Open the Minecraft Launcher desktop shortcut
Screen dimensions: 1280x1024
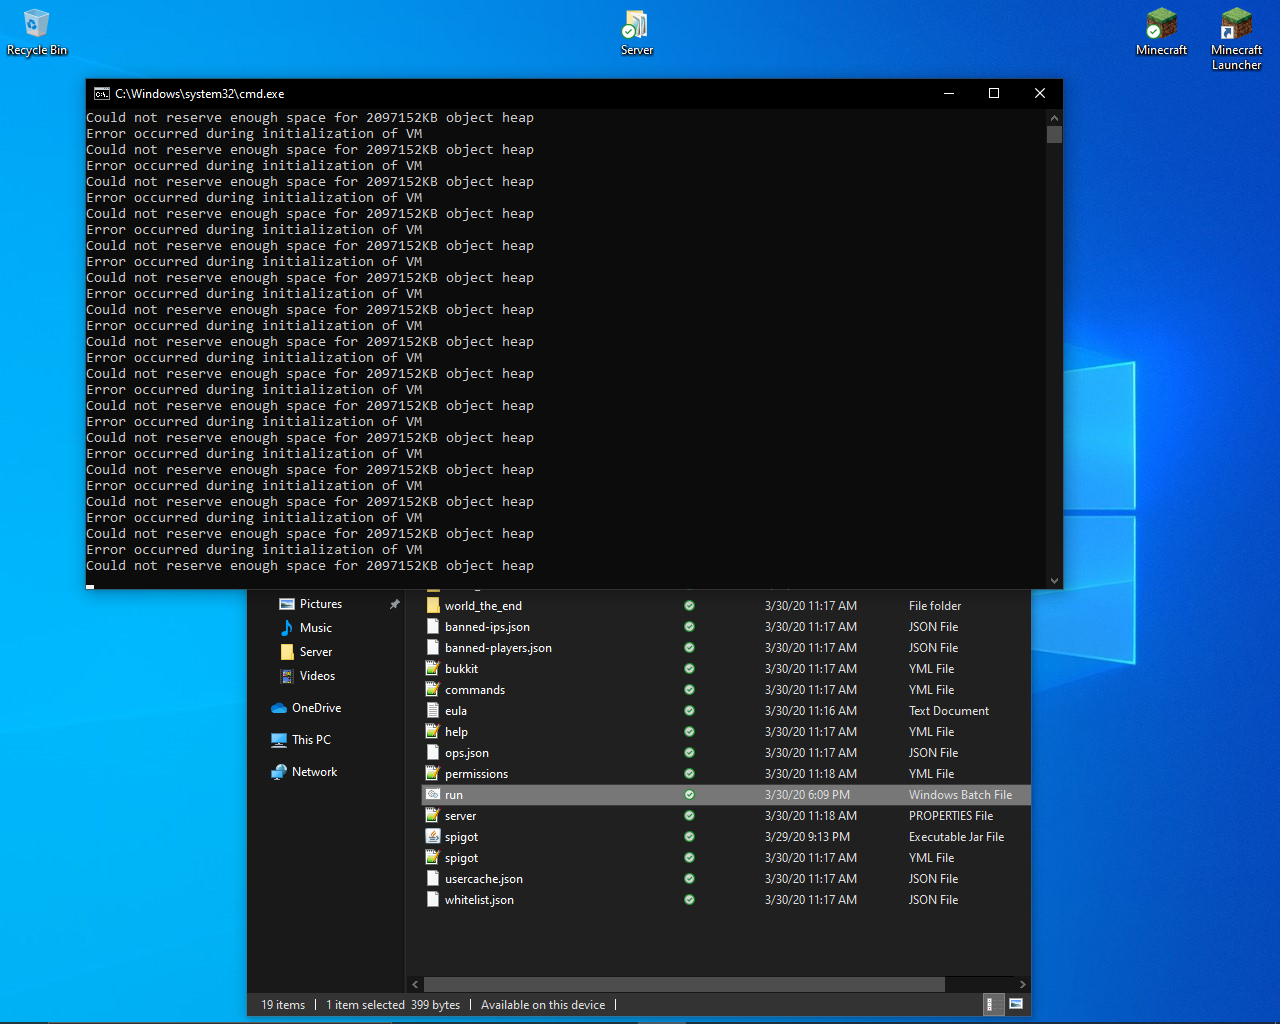(x=1236, y=24)
